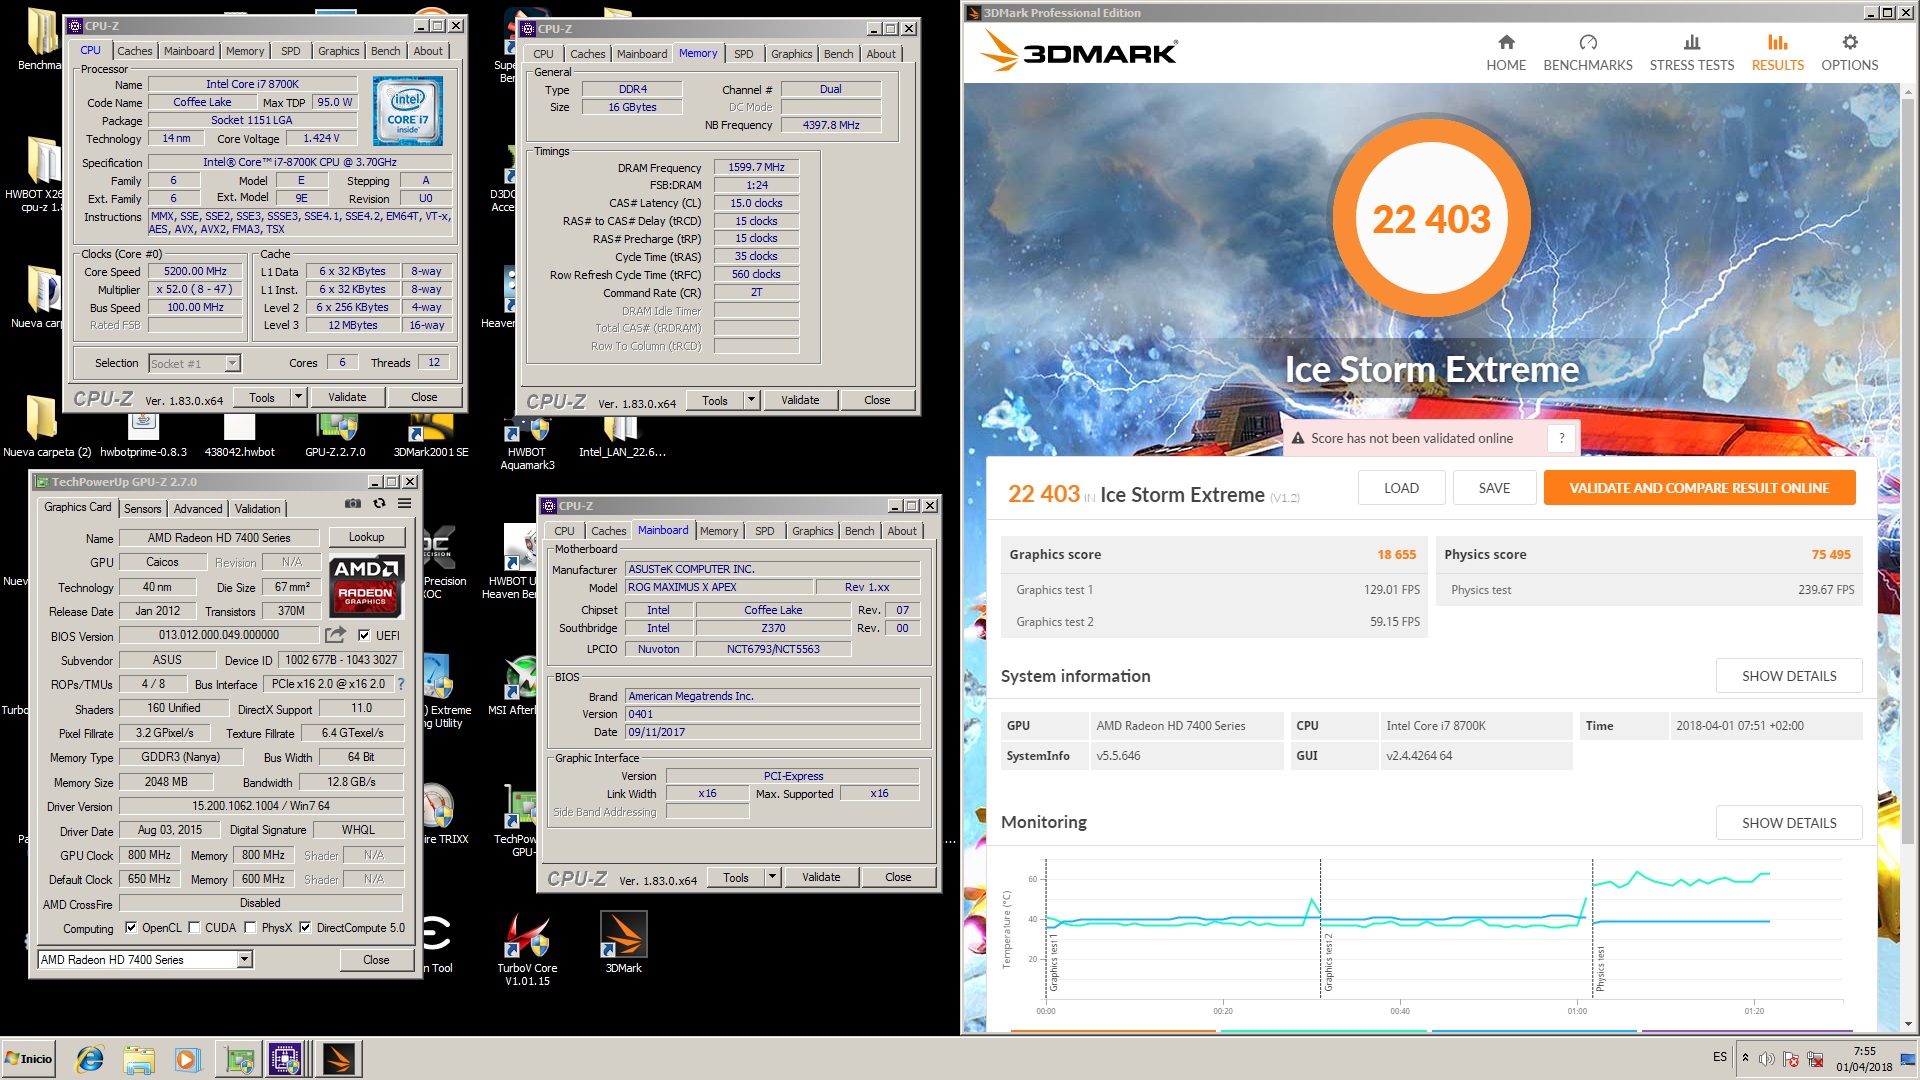Screen dimensions: 1920x1080
Task: Click VALIDATE AND COMPARE RESULT ONLINE button
Action: 1699,488
